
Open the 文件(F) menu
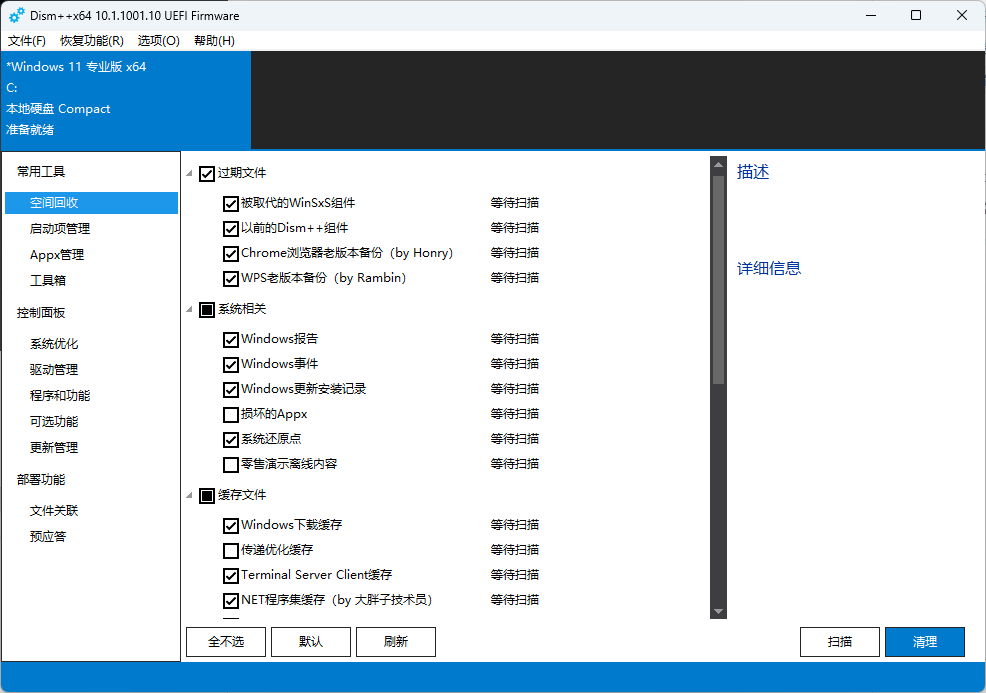click(27, 41)
